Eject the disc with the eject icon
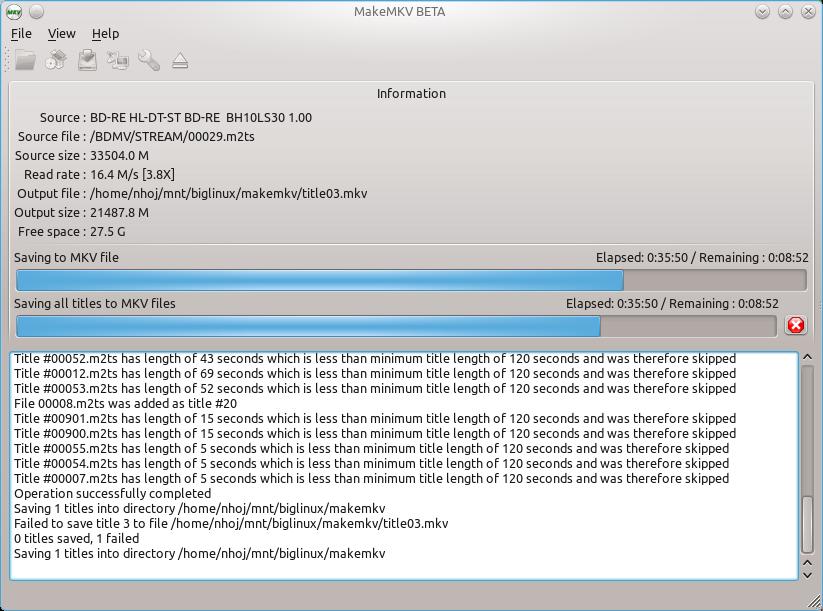The width and height of the screenshot is (823, 611). (180, 61)
